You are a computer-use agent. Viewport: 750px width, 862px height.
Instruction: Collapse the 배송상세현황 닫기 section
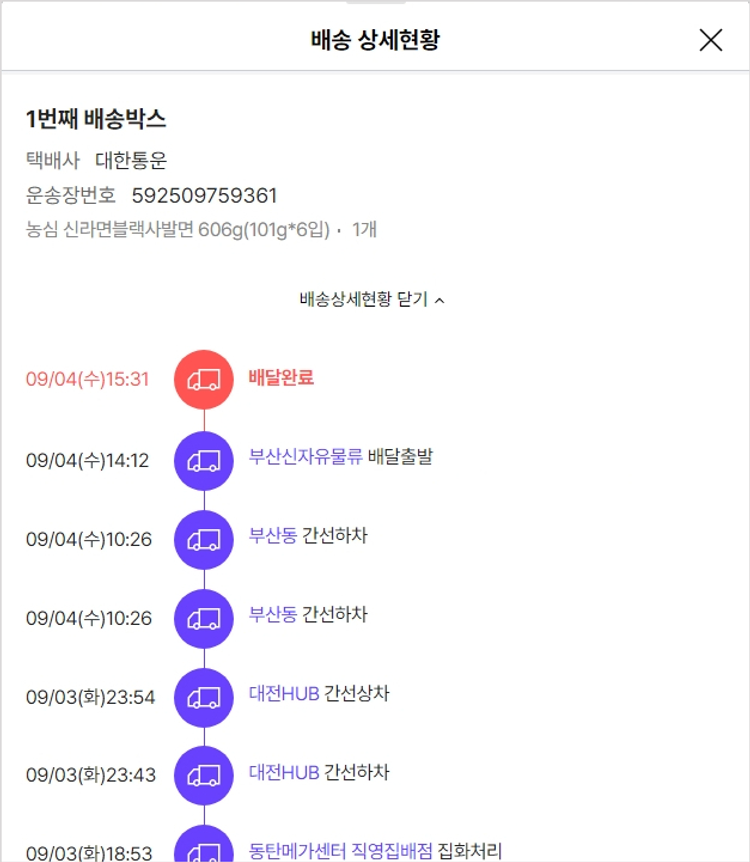coord(372,299)
